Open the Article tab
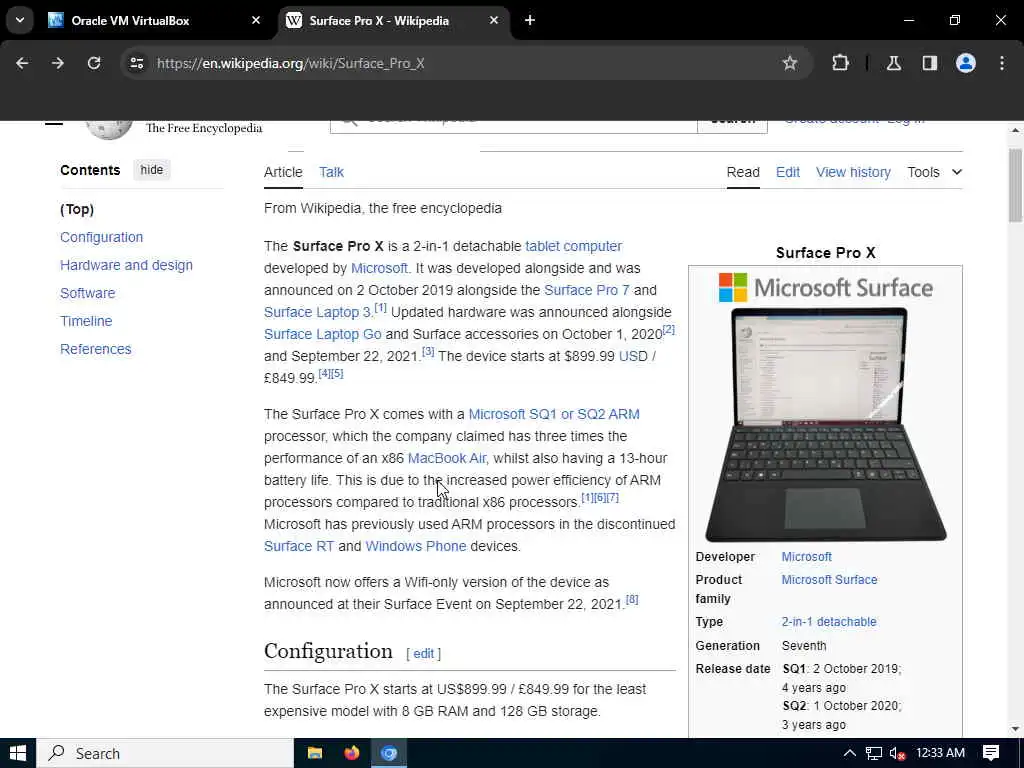 [283, 172]
